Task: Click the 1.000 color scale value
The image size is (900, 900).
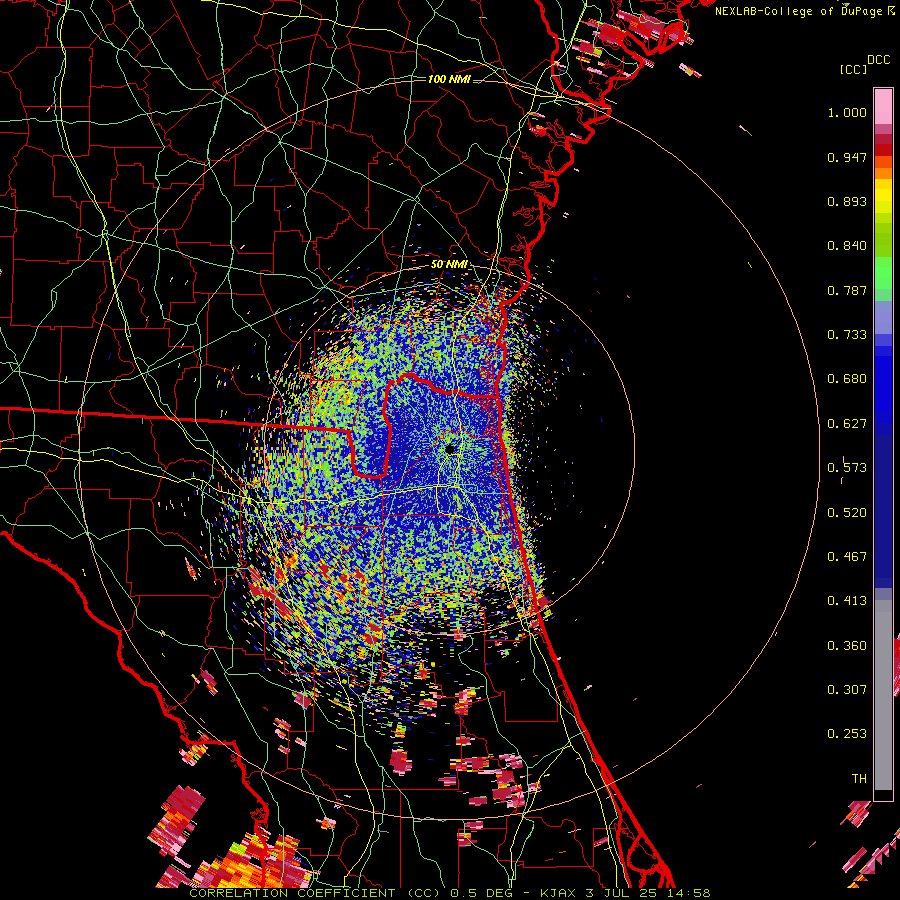Action: [x=847, y=112]
